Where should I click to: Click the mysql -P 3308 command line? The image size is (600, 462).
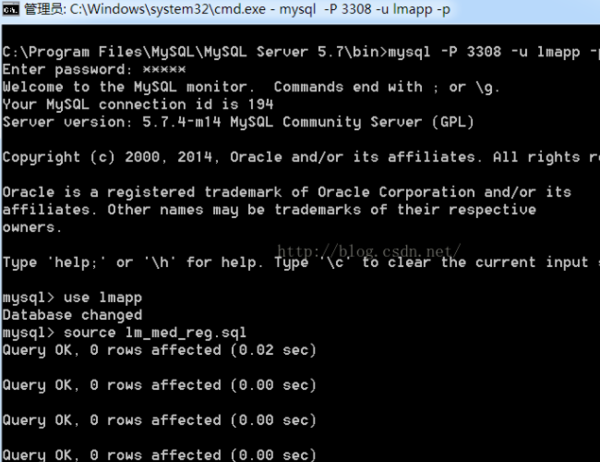pos(300,51)
